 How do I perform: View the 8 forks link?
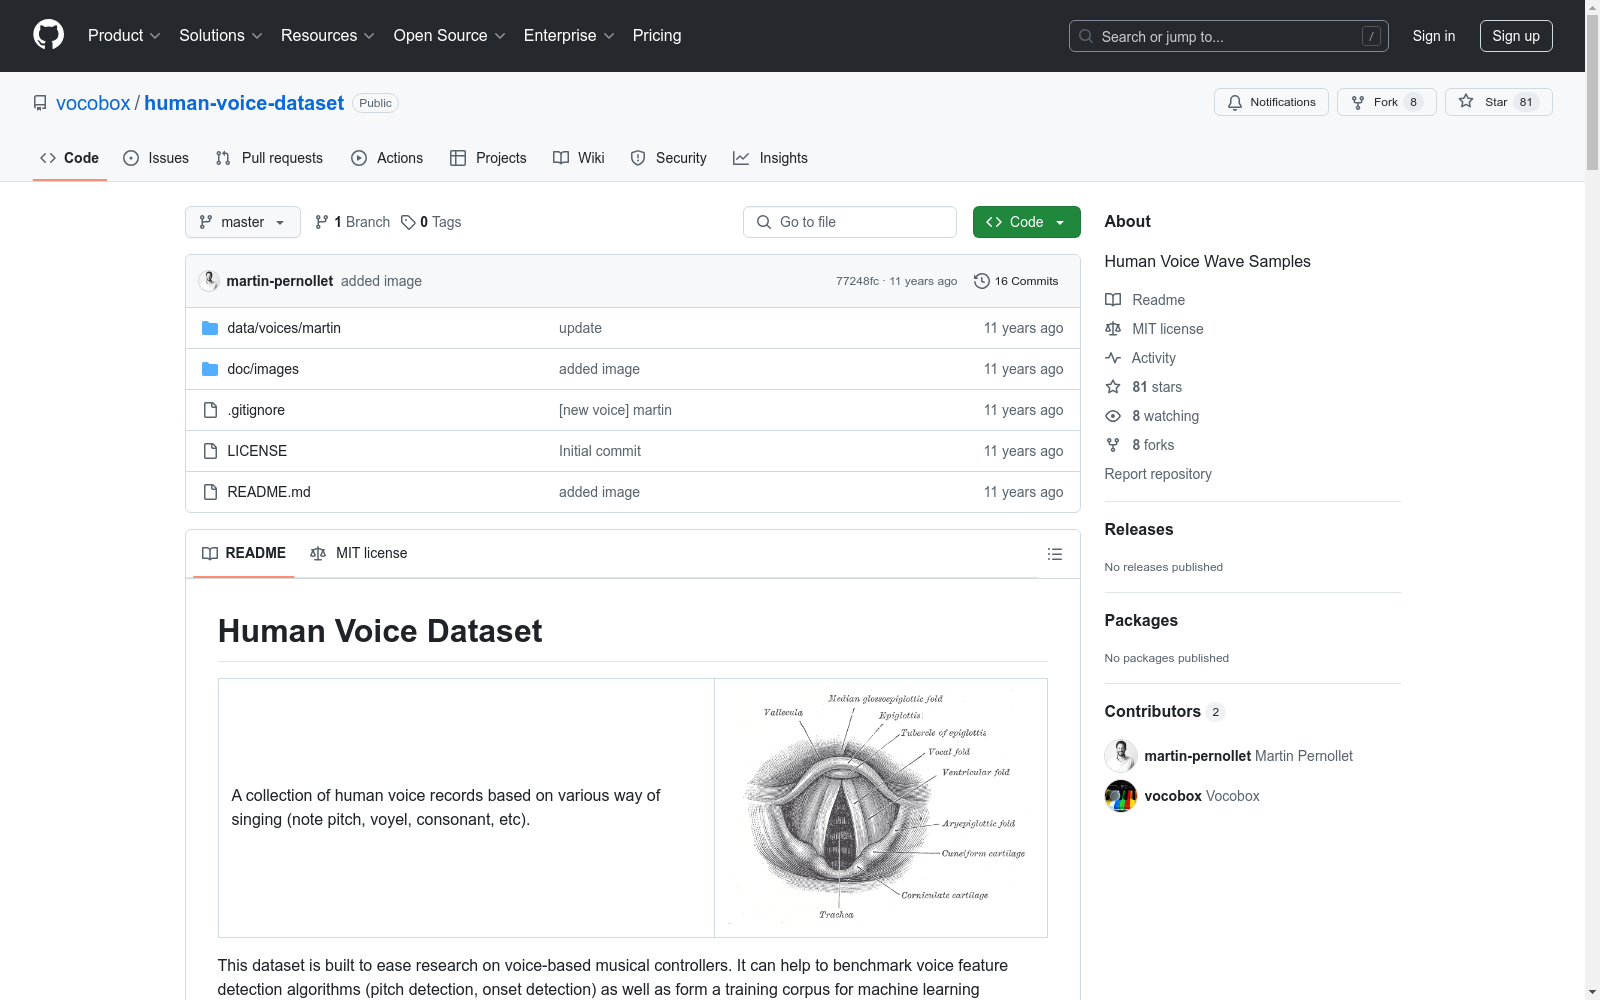pos(1140,445)
